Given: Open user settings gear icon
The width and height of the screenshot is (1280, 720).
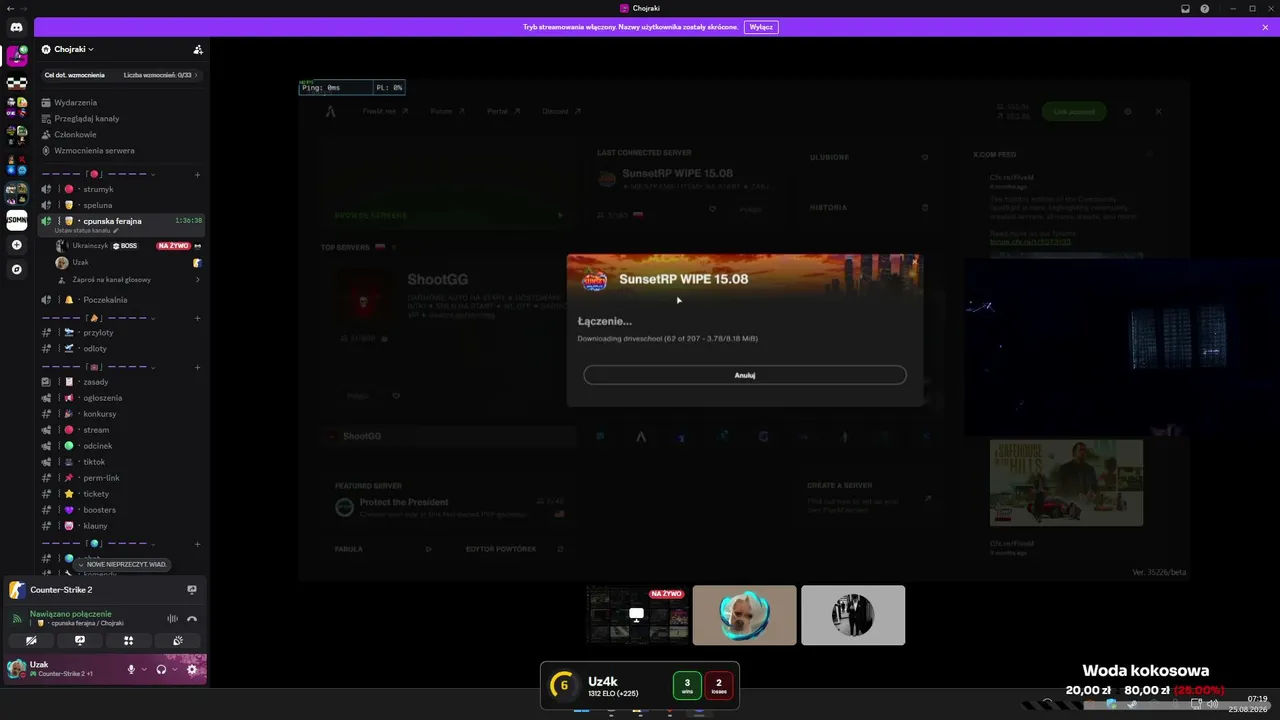Looking at the screenshot, I should pos(192,669).
